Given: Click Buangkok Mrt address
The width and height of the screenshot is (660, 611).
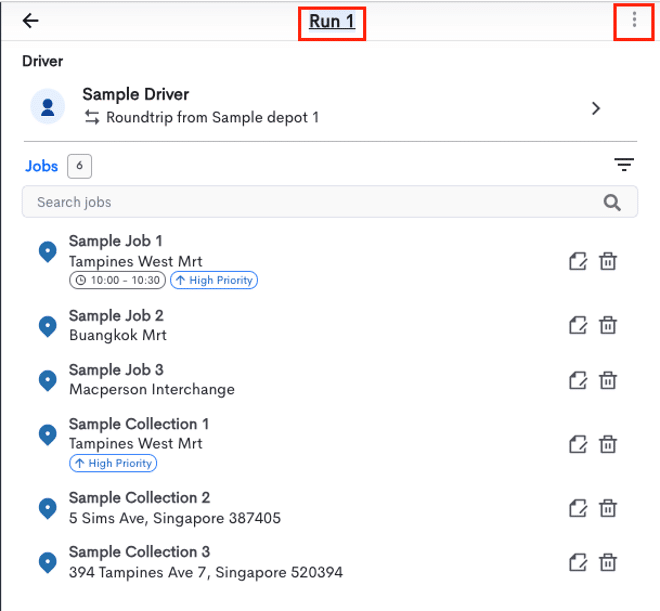Looking at the screenshot, I should coord(118,335).
